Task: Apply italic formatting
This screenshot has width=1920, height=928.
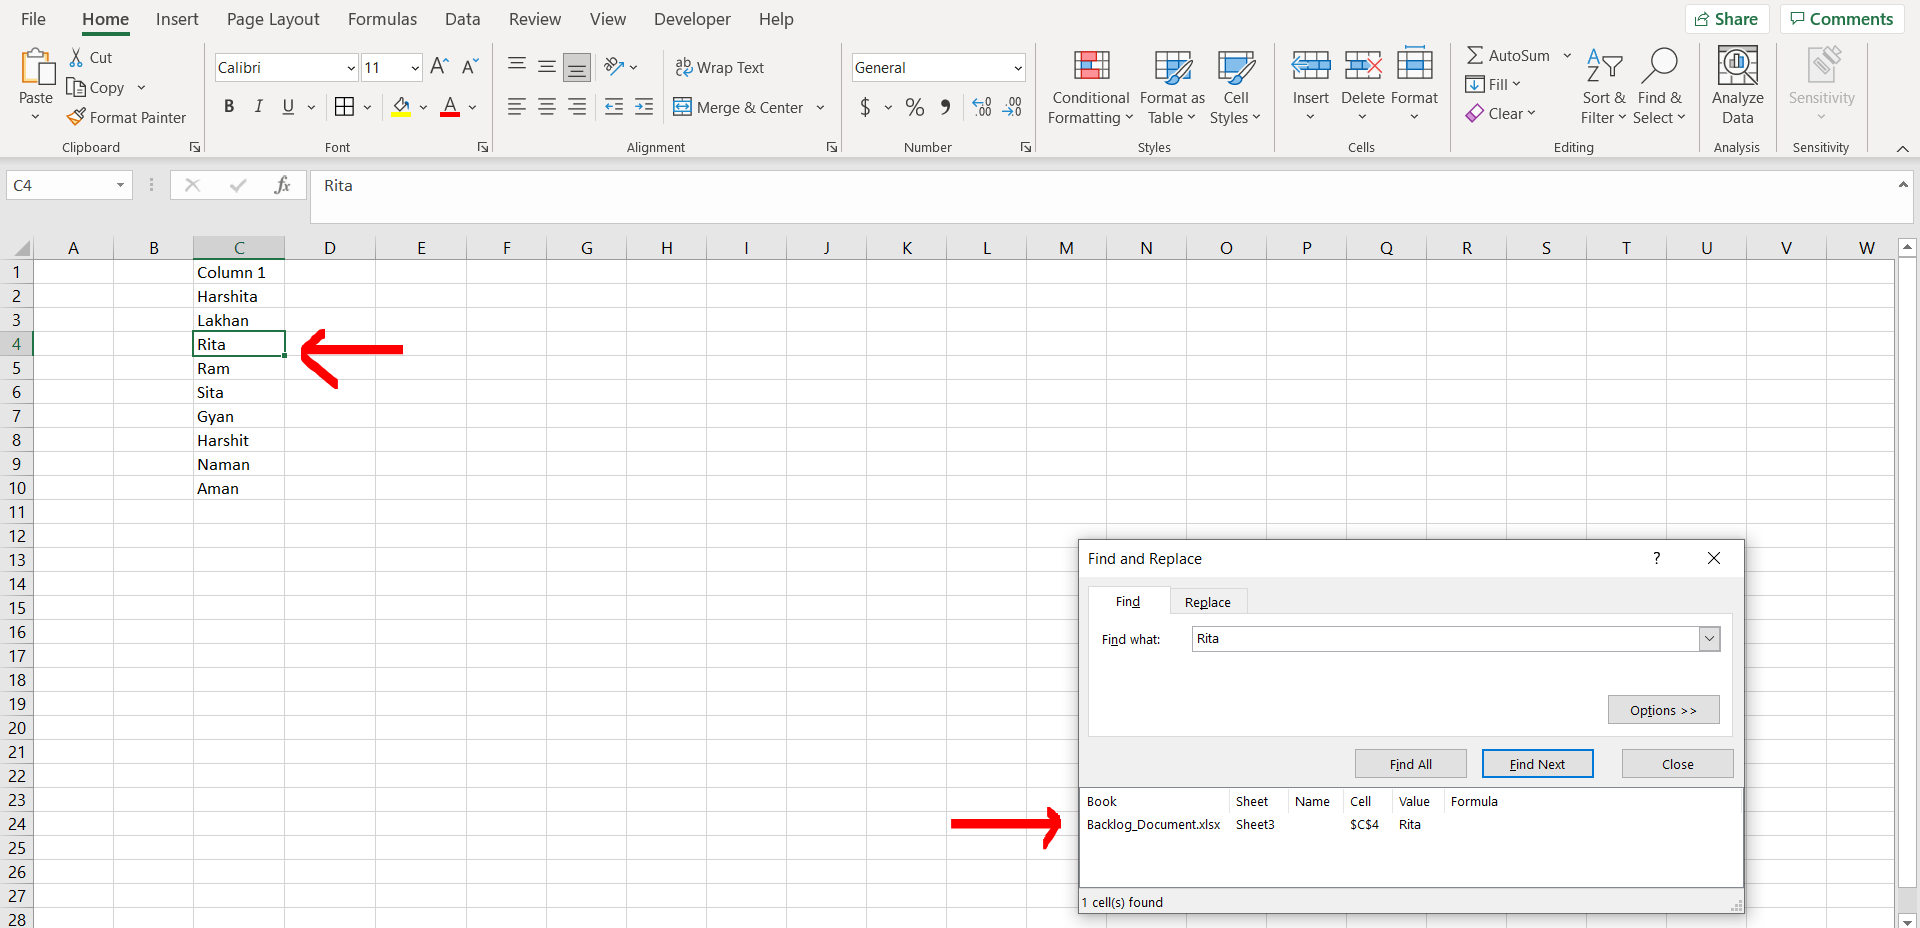Action: point(258,107)
